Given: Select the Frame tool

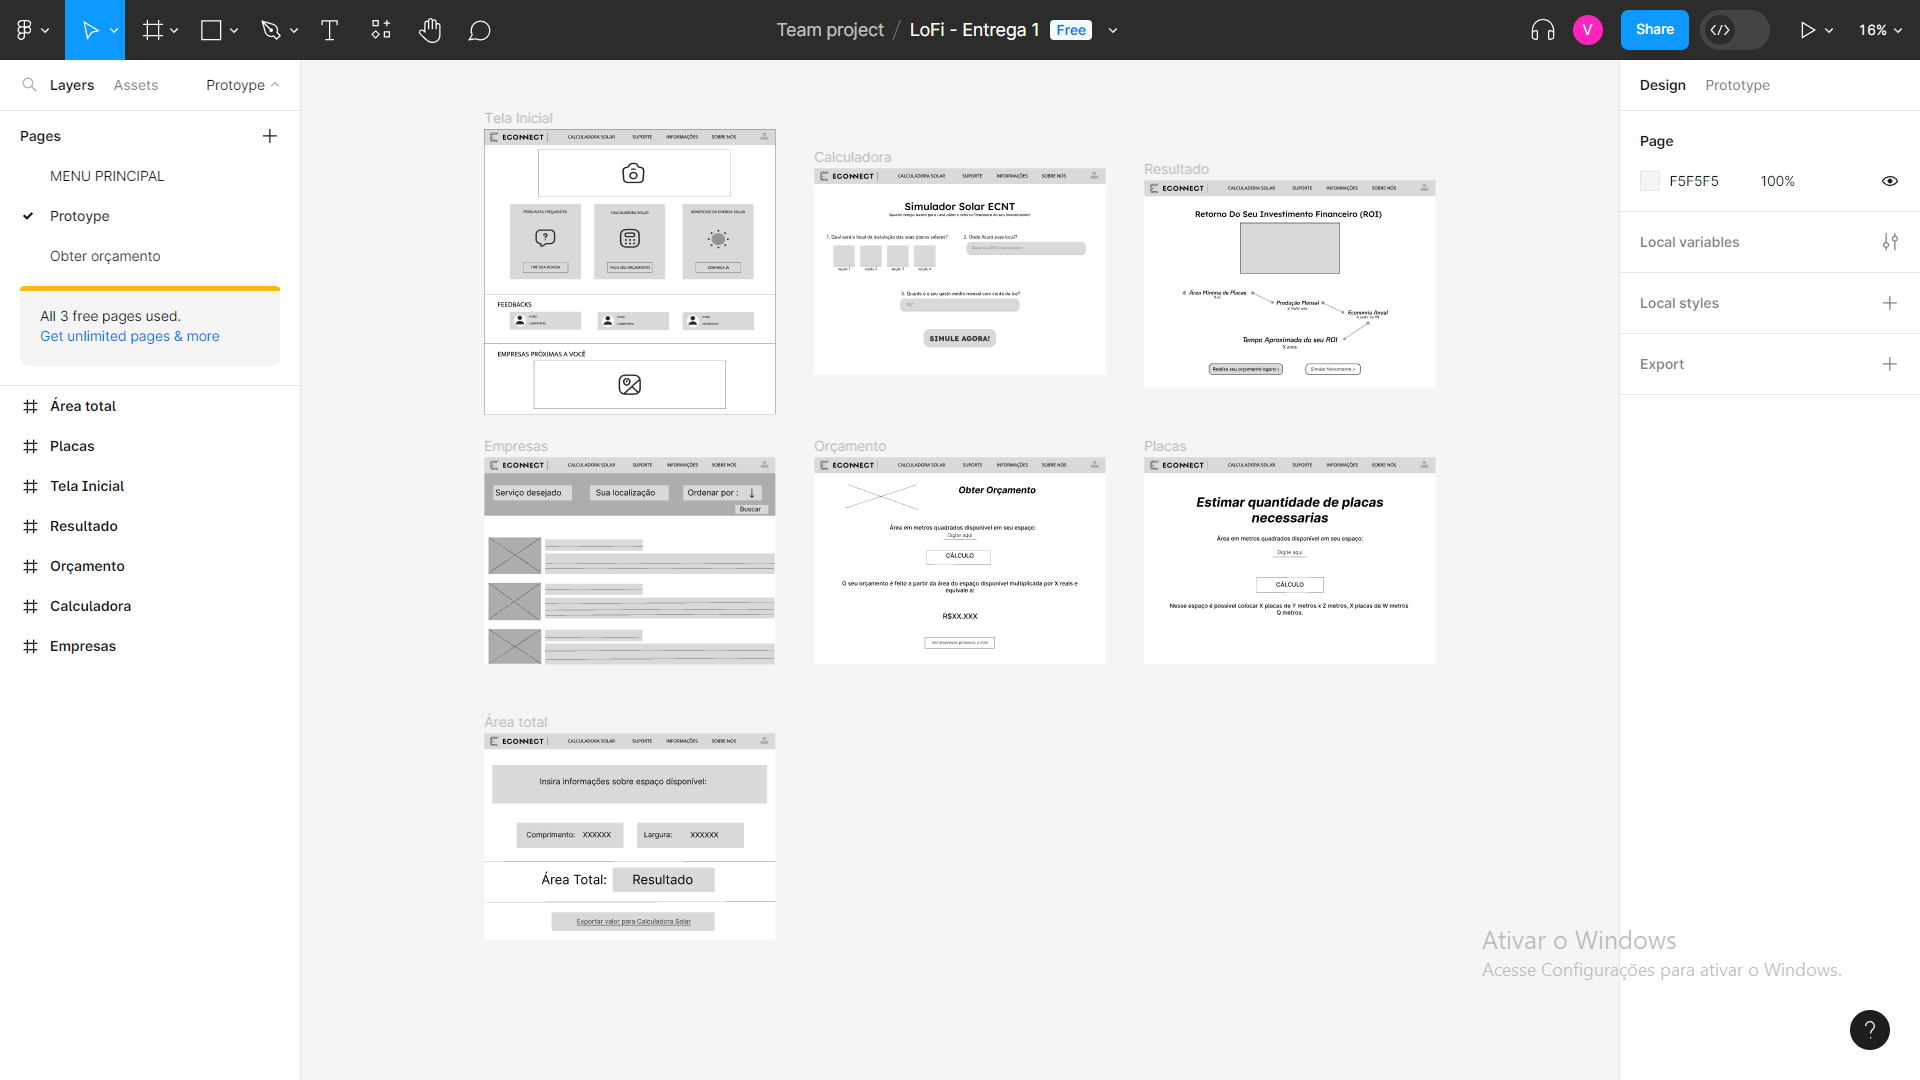Looking at the screenshot, I should (152, 30).
